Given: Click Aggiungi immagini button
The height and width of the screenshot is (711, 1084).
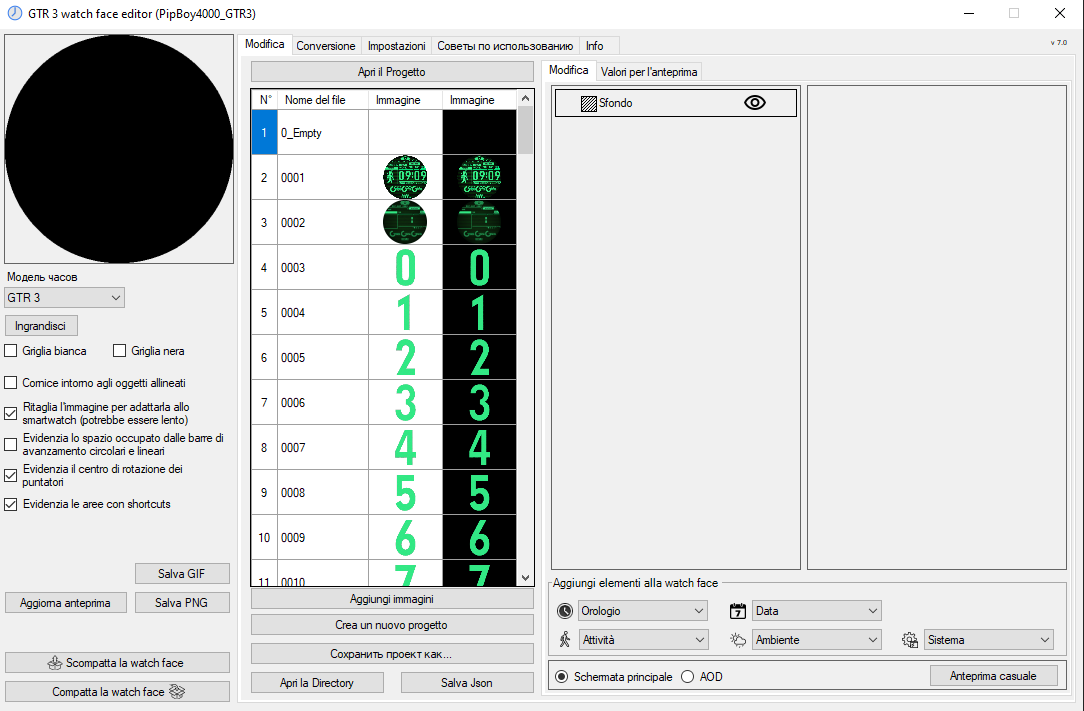Looking at the screenshot, I should point(392,599).
